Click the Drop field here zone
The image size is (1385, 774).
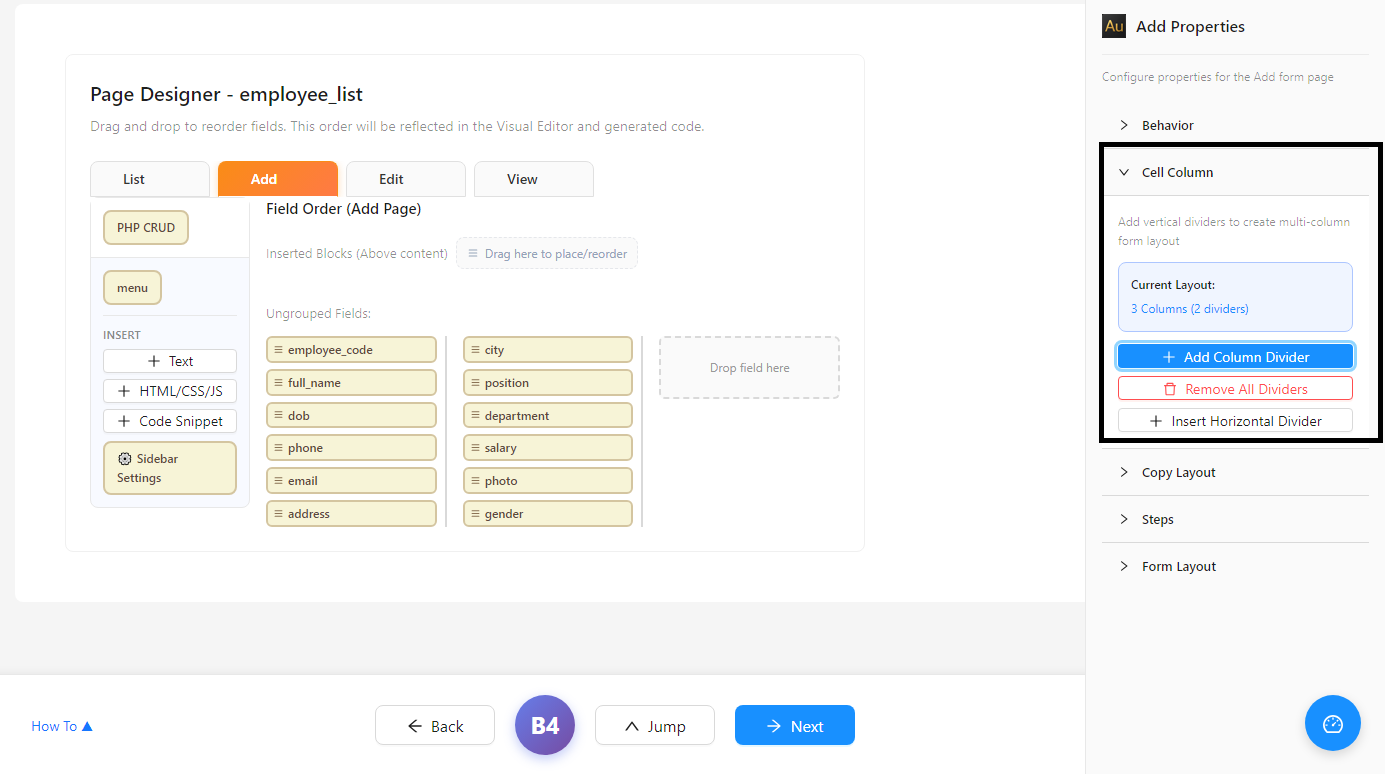coord(749,367)
